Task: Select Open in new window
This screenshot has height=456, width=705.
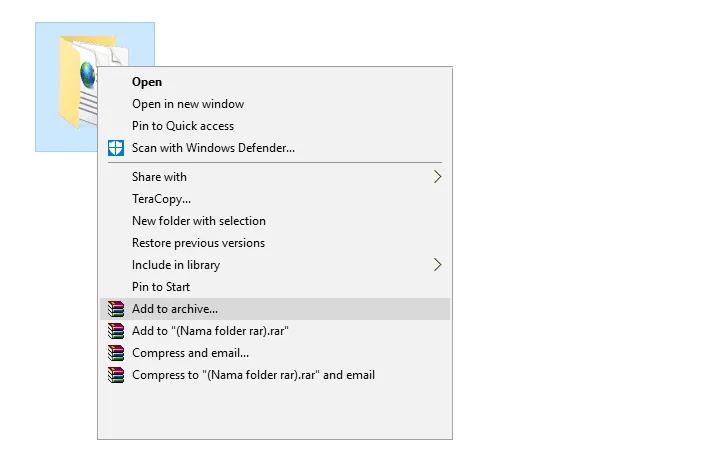Action: pos(275,104)
